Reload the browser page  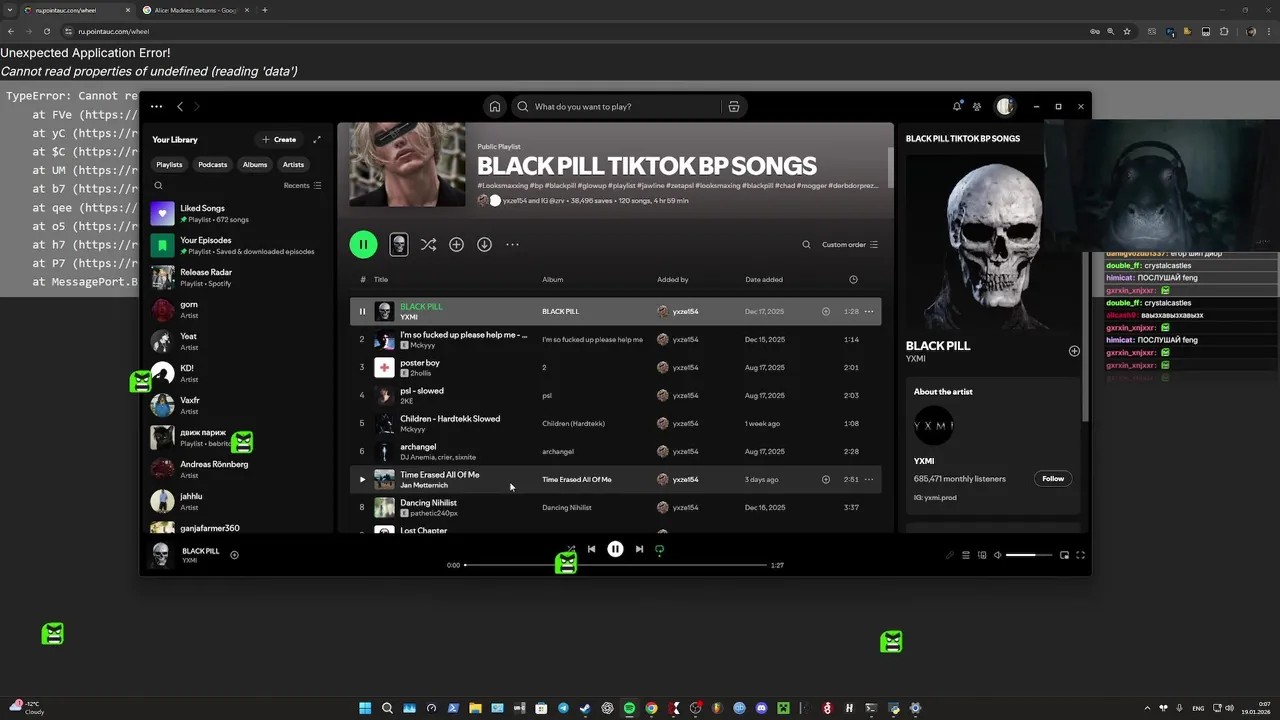(46, 31)
